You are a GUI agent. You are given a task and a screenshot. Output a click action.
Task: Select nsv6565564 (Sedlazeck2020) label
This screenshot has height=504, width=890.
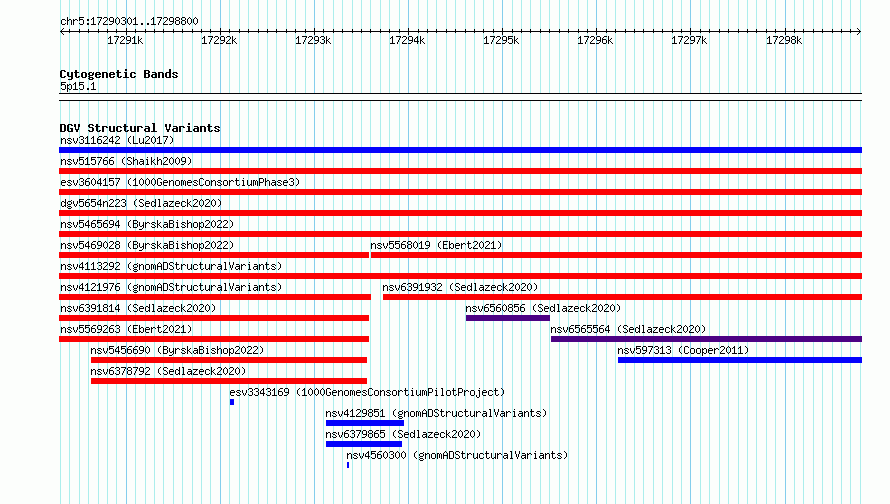pos(628,329)
